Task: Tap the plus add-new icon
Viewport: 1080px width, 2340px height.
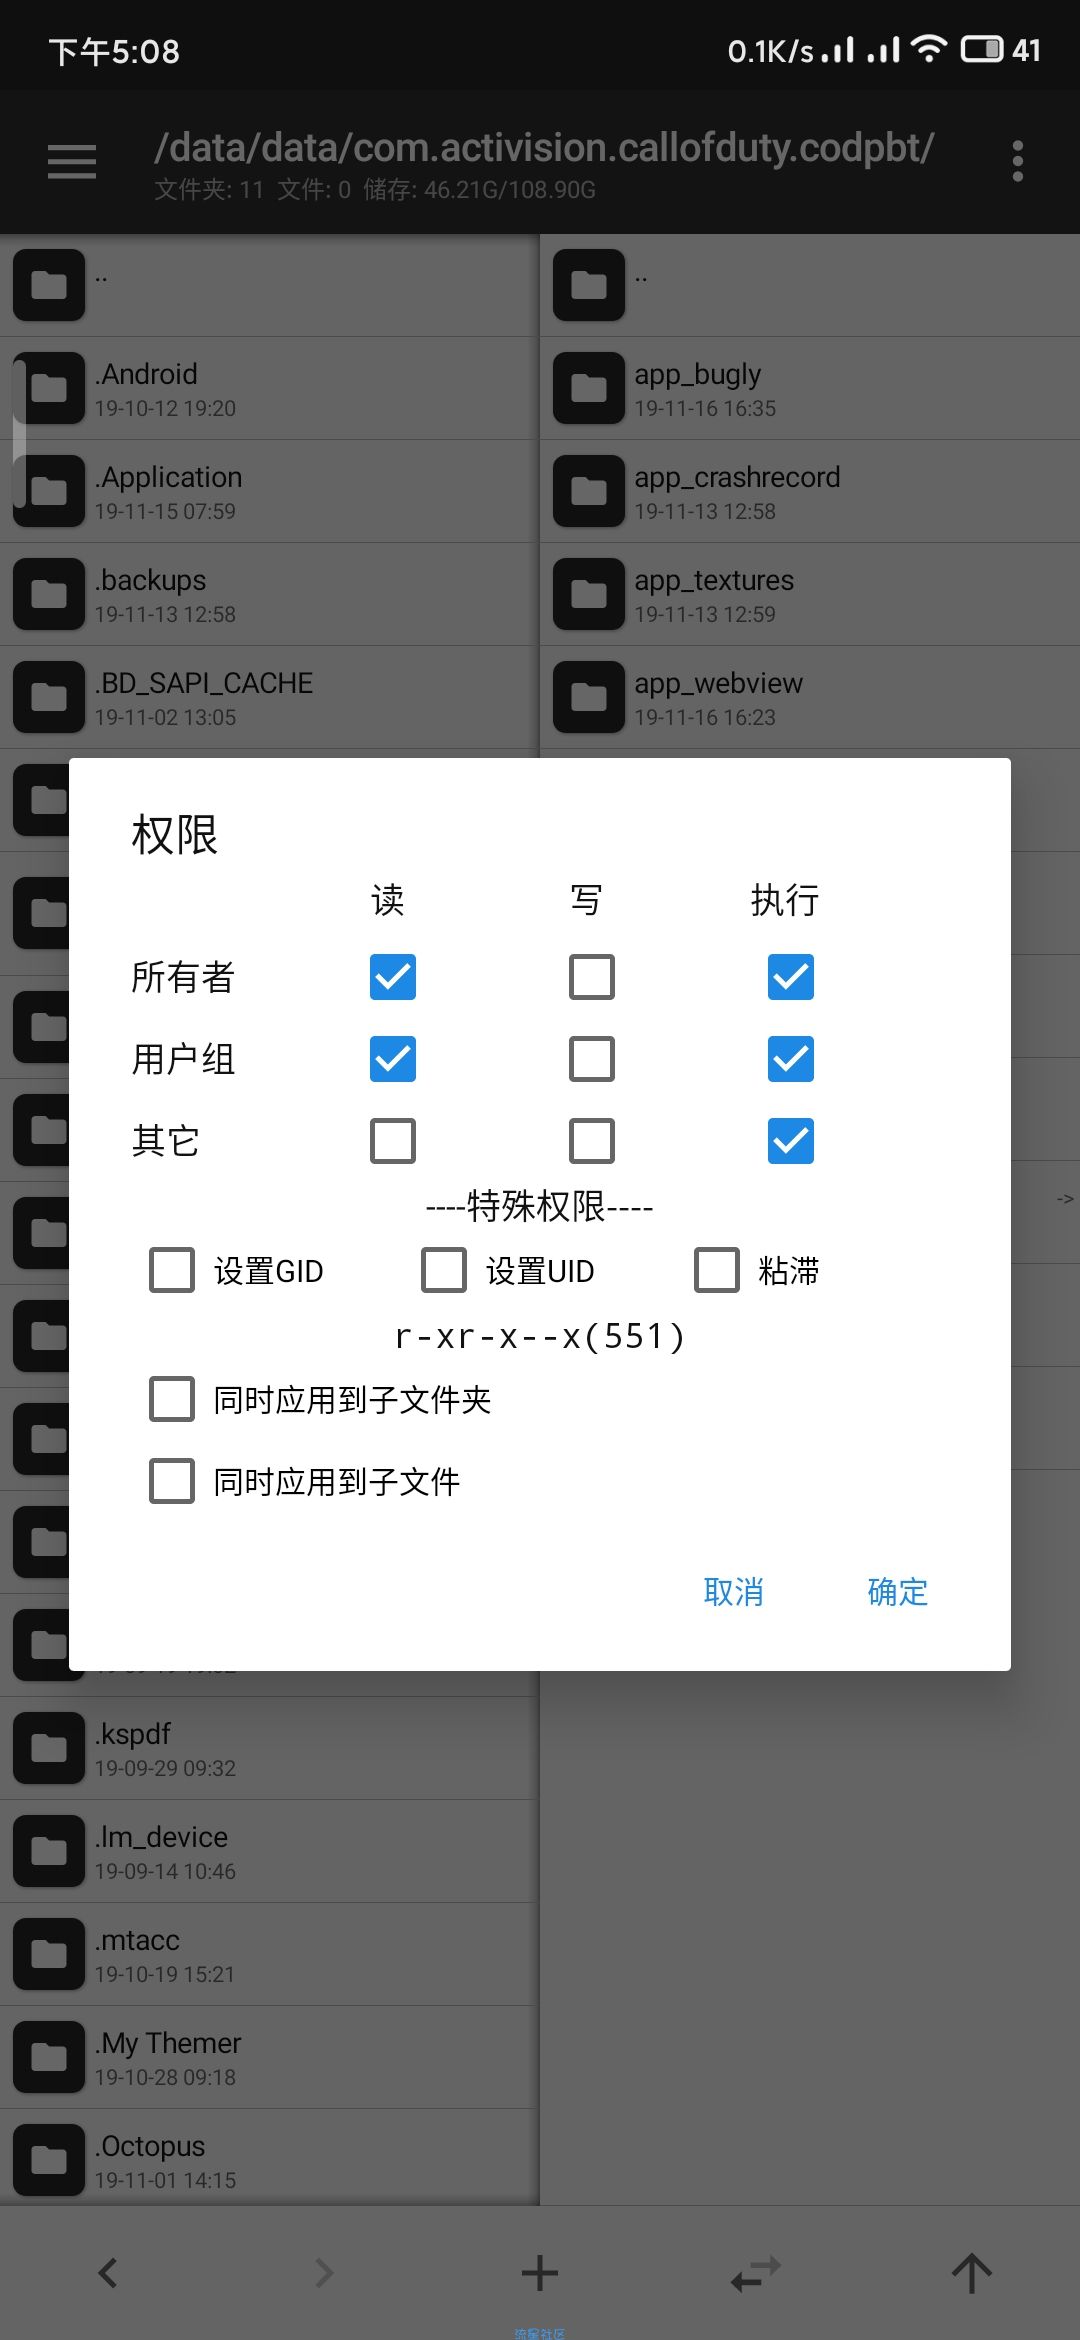Action: pos(540,2273)
